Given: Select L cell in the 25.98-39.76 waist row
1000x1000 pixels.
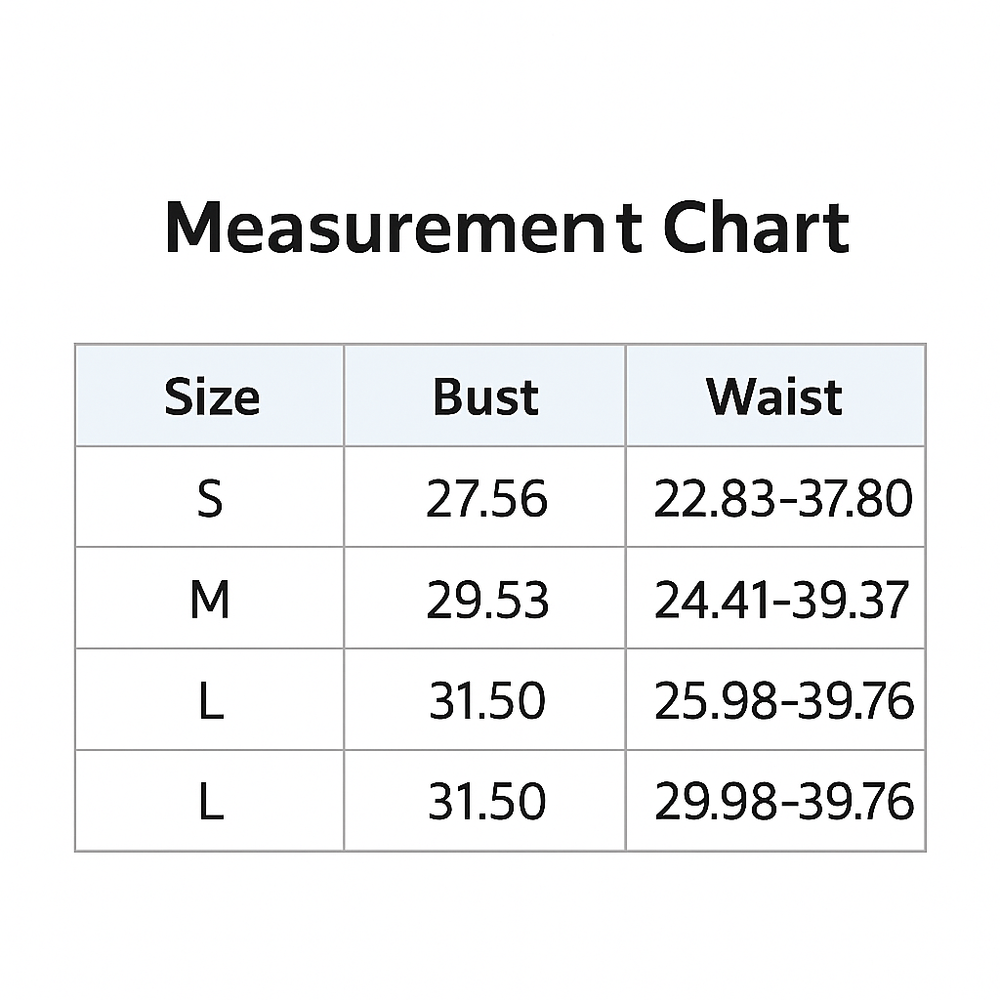Looking at the screenshot, I should tap(210, 701).
